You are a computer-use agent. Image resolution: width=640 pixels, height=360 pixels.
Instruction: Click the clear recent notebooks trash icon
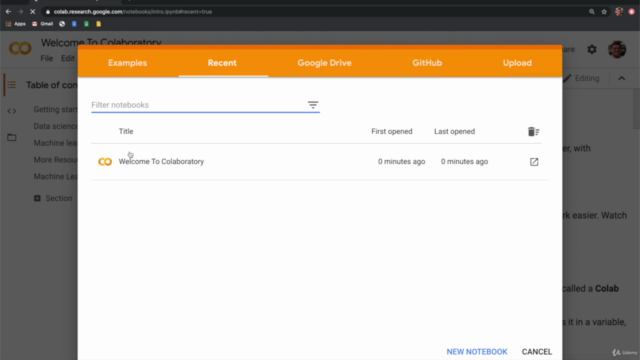(533, 131)
